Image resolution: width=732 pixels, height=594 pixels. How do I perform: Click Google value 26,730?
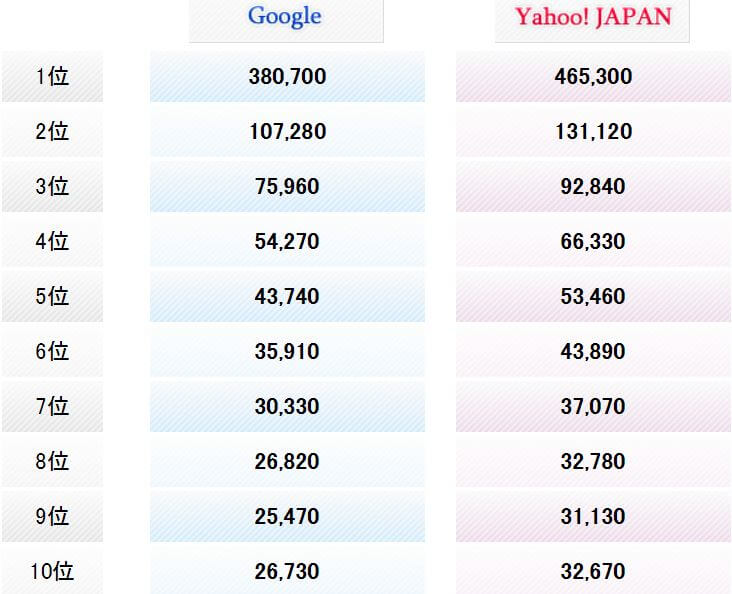(288, 571)
